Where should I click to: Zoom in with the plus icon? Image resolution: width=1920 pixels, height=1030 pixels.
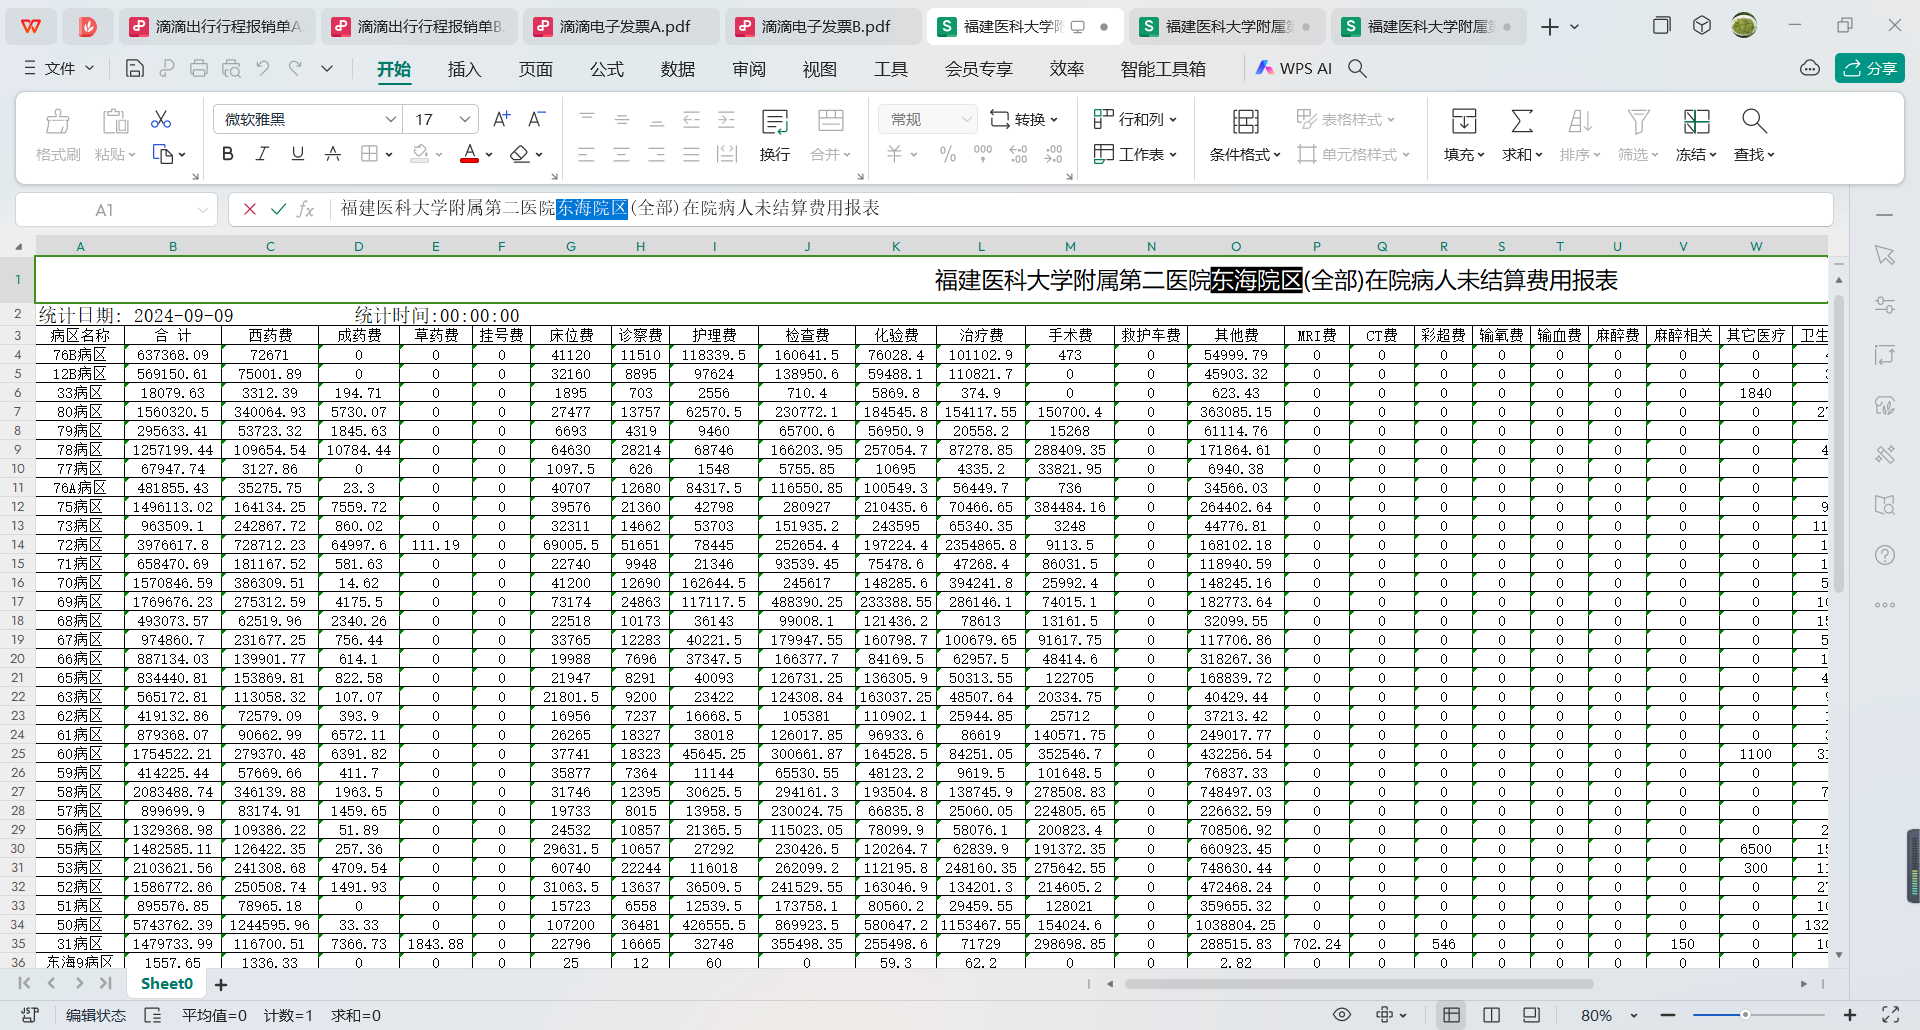[1850, 1015]
